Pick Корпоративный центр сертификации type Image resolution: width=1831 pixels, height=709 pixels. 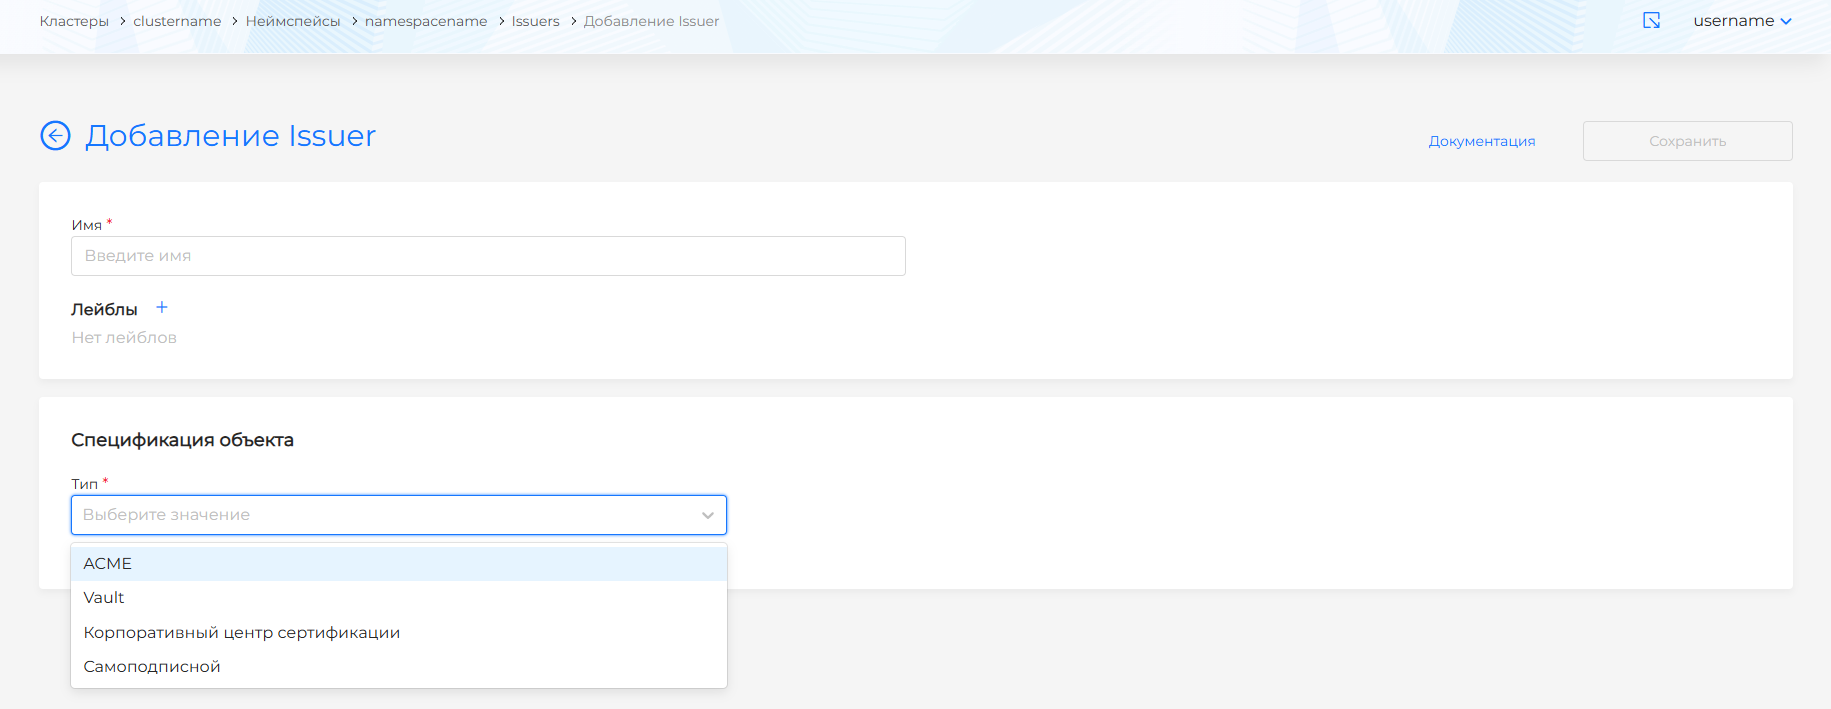[x=241, y=633]
